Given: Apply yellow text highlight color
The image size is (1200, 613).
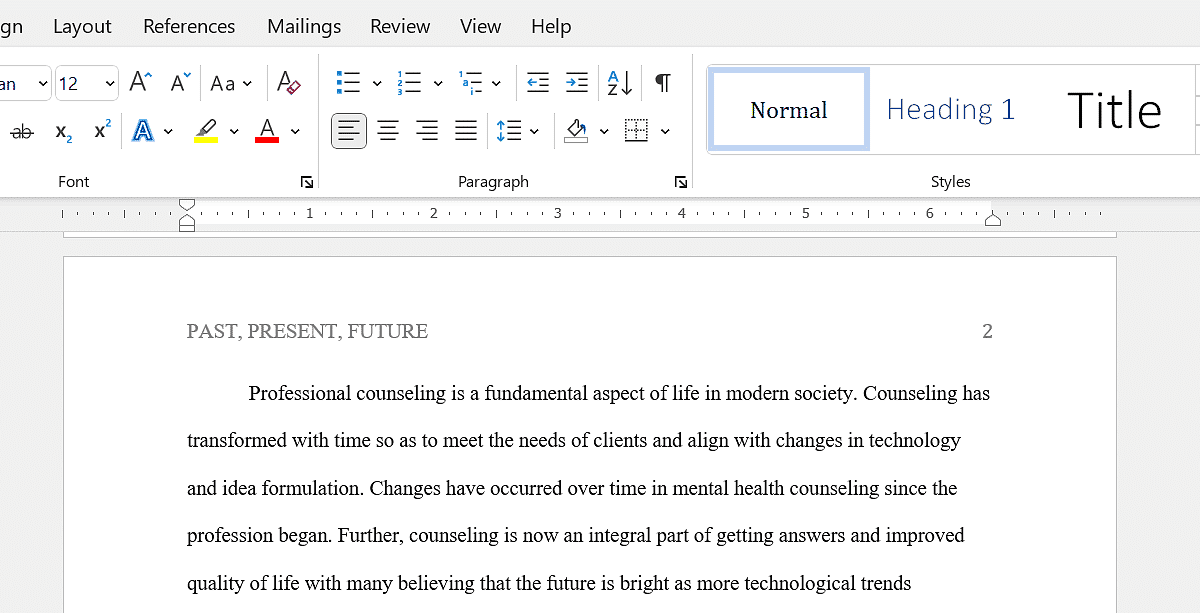Looking at the screenshot, I should pos(206,131).
